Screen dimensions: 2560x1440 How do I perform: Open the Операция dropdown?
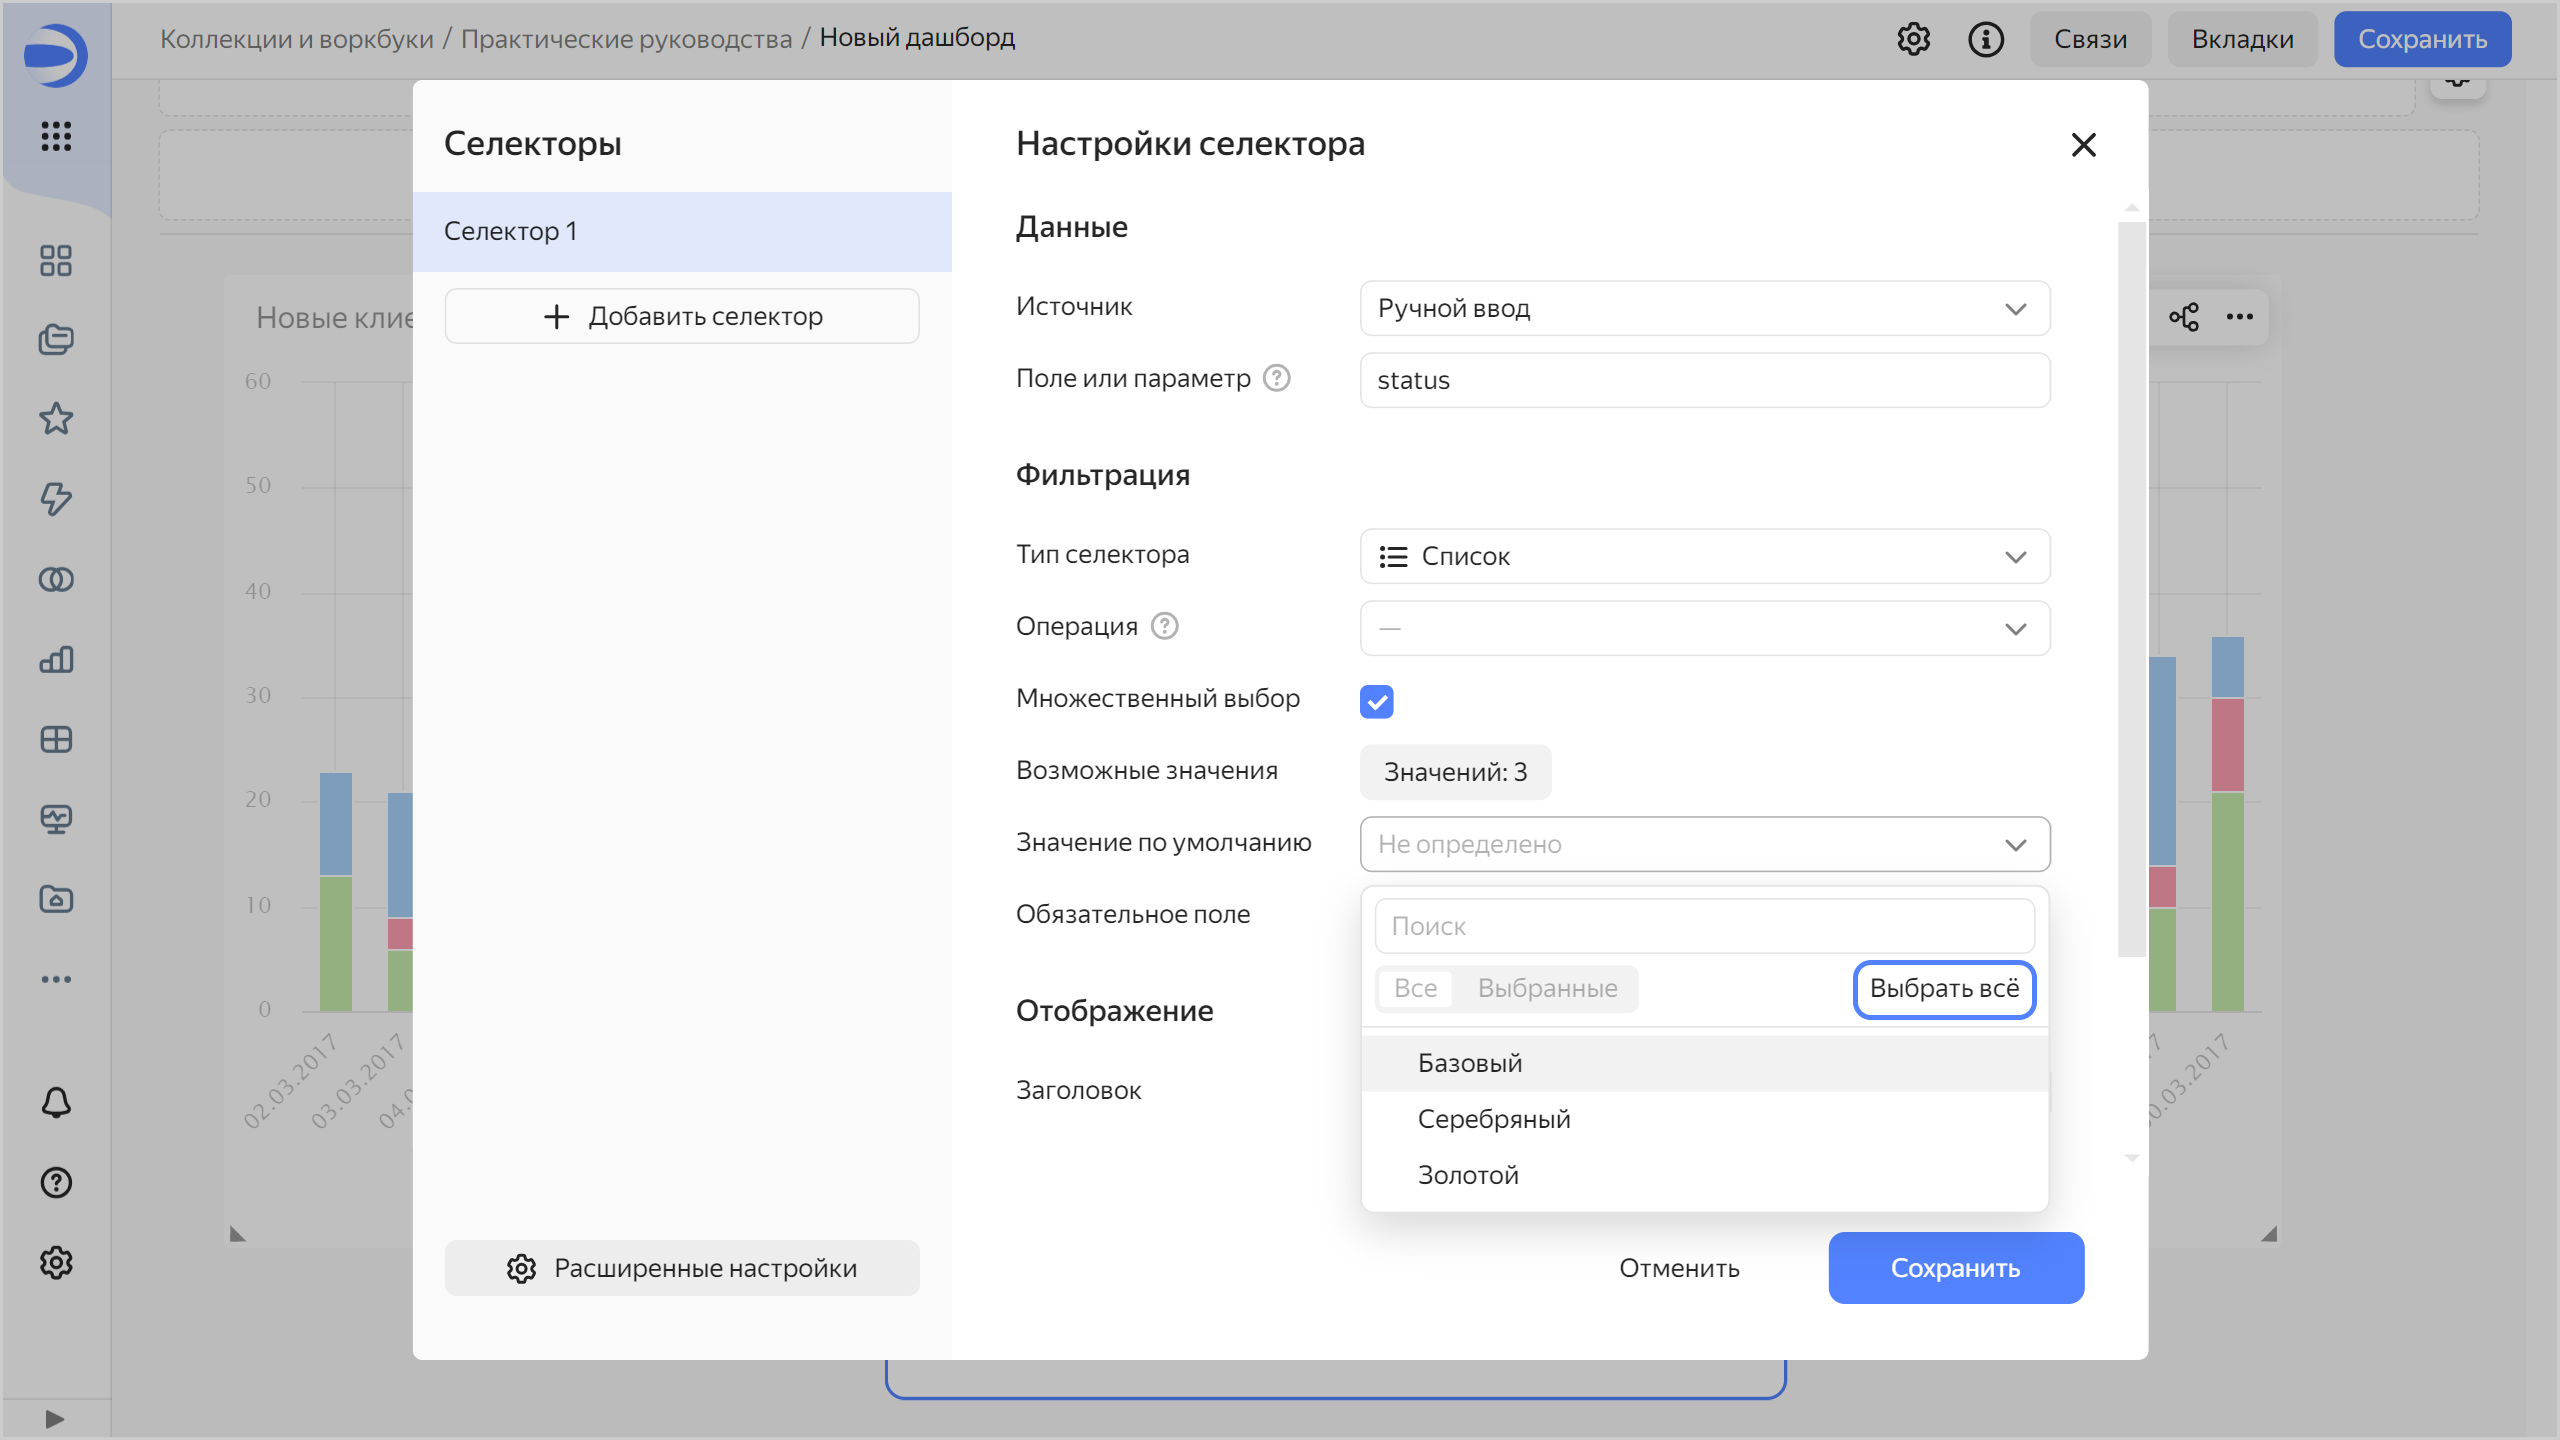1704,628
